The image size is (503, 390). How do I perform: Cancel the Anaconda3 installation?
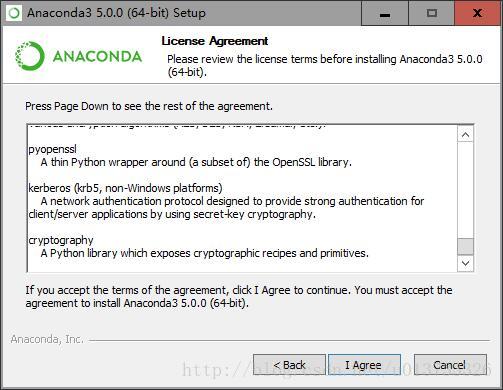pos(450,365)
